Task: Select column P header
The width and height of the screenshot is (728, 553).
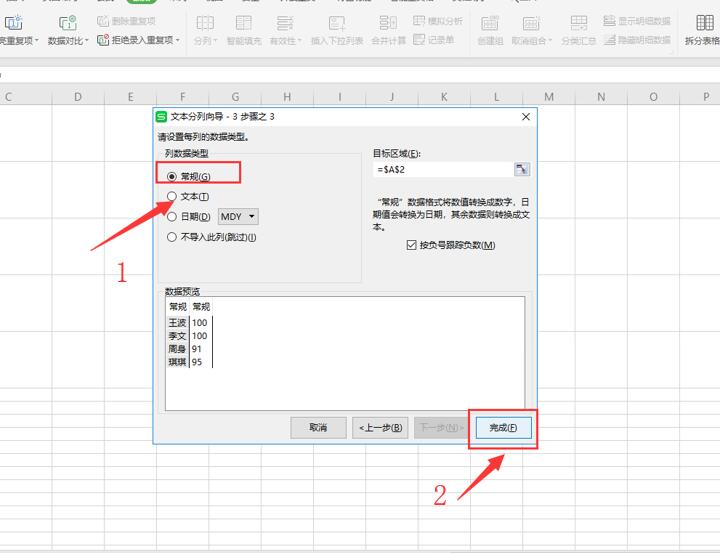Action: (x=701, y=97)
